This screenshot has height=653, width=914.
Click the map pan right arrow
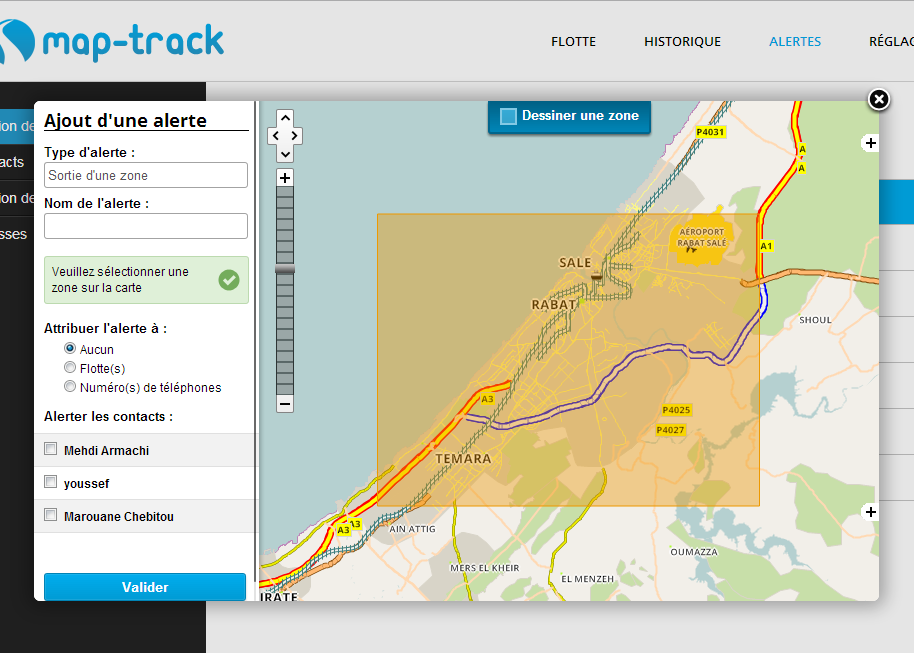point(295,136)
